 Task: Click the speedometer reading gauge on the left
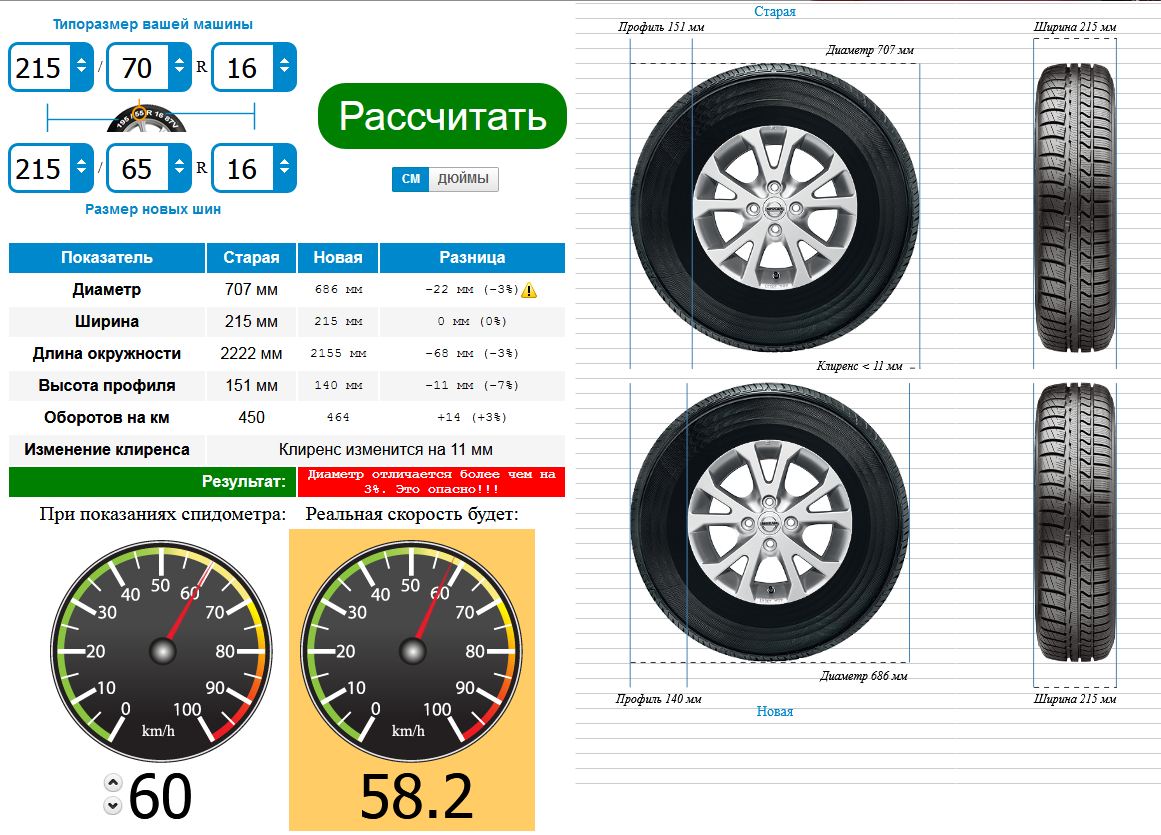[162, 650]
